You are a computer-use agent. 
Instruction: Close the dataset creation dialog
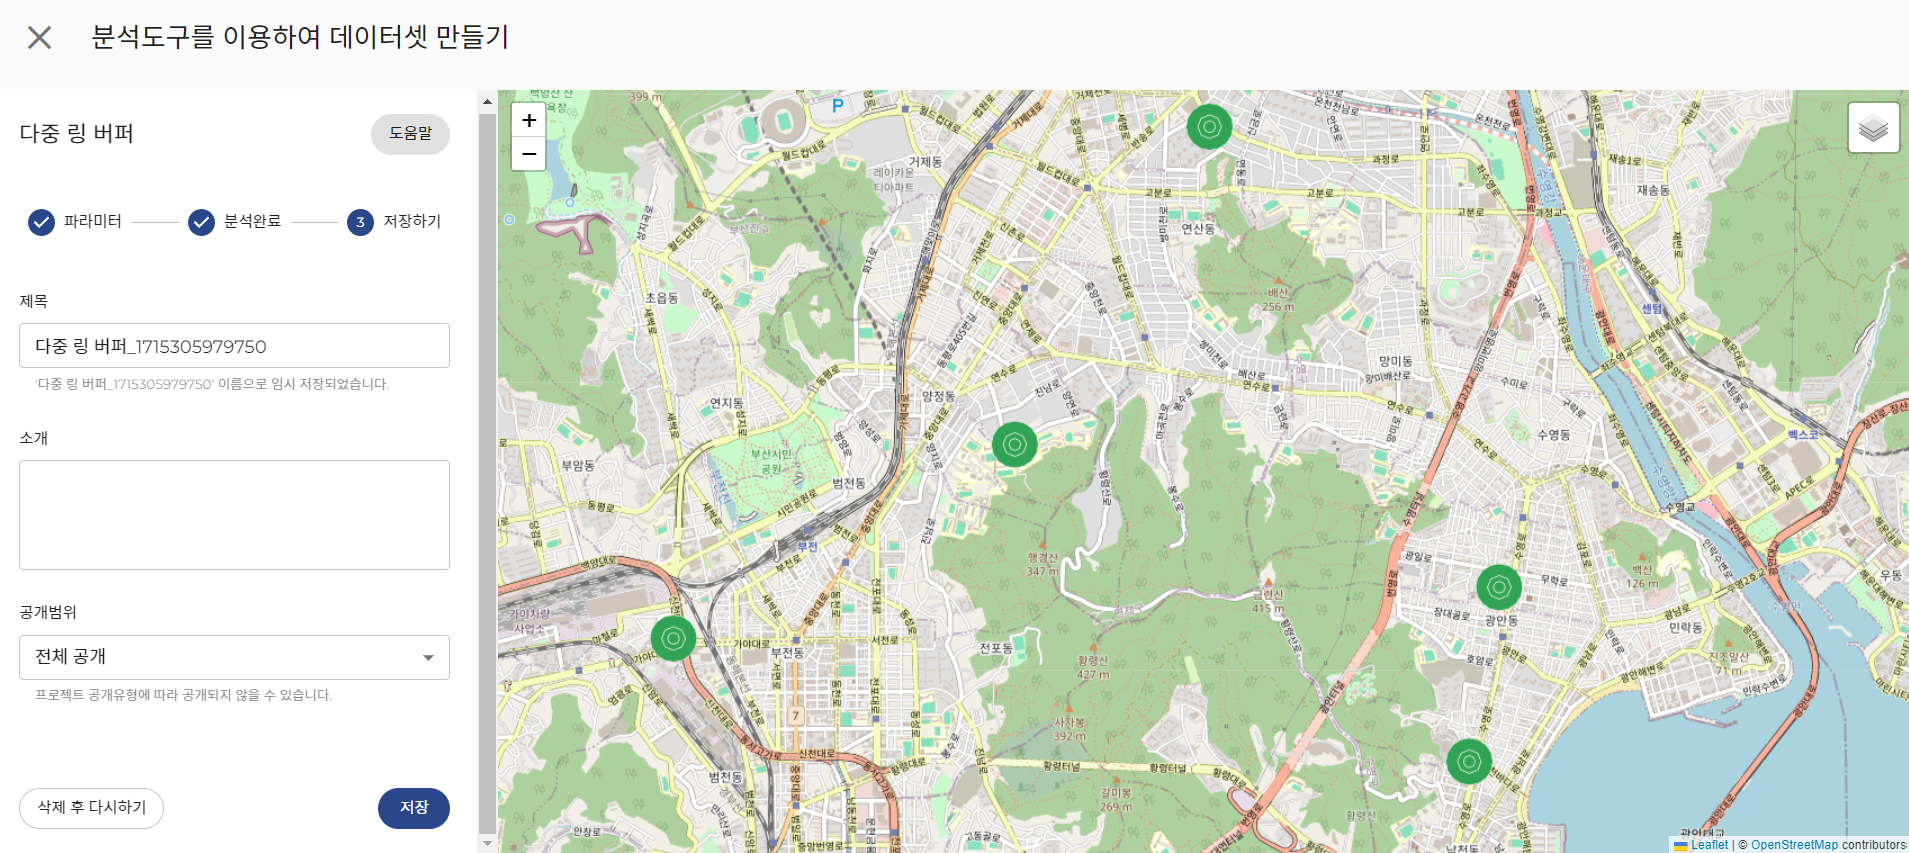click(40, 38)
